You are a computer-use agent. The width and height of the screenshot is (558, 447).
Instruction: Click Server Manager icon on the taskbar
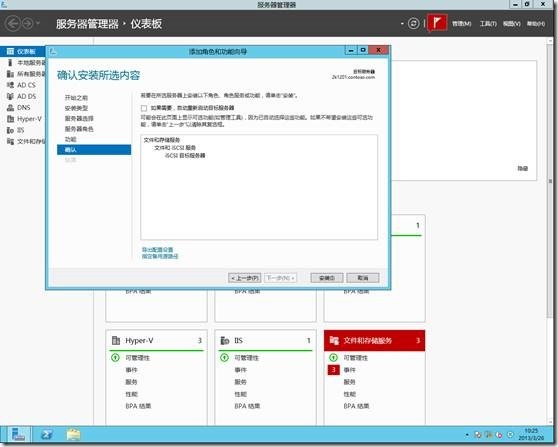(x=18, y=435)
